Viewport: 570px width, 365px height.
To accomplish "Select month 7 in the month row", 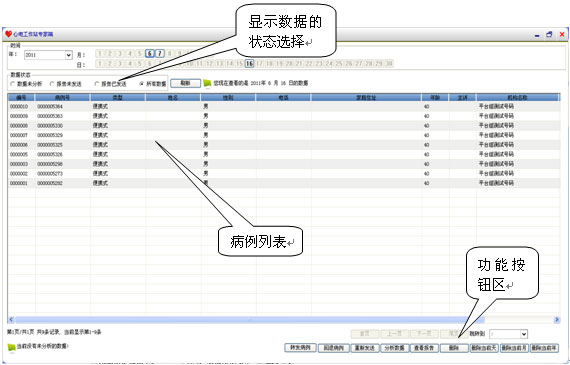I will pos(160,53).
